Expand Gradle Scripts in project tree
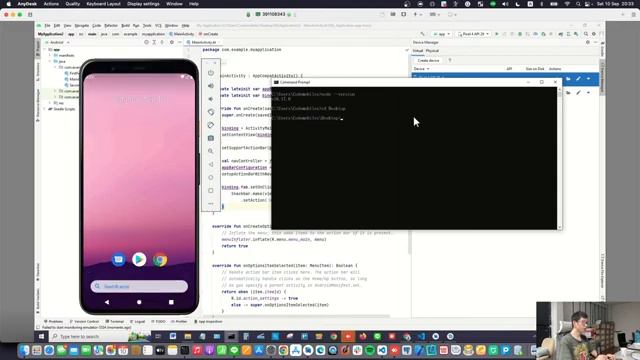 pyautogui.click(x=45, y=109)
